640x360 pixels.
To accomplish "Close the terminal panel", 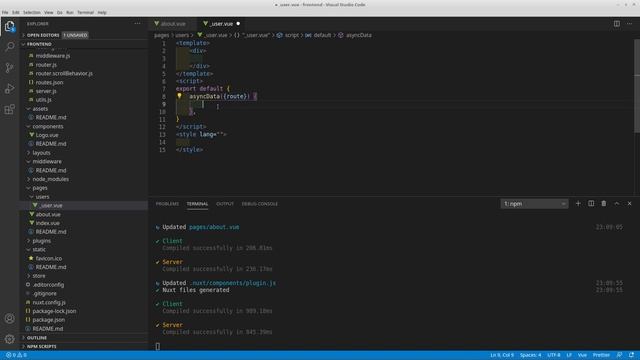I will (x=629, y=203).
